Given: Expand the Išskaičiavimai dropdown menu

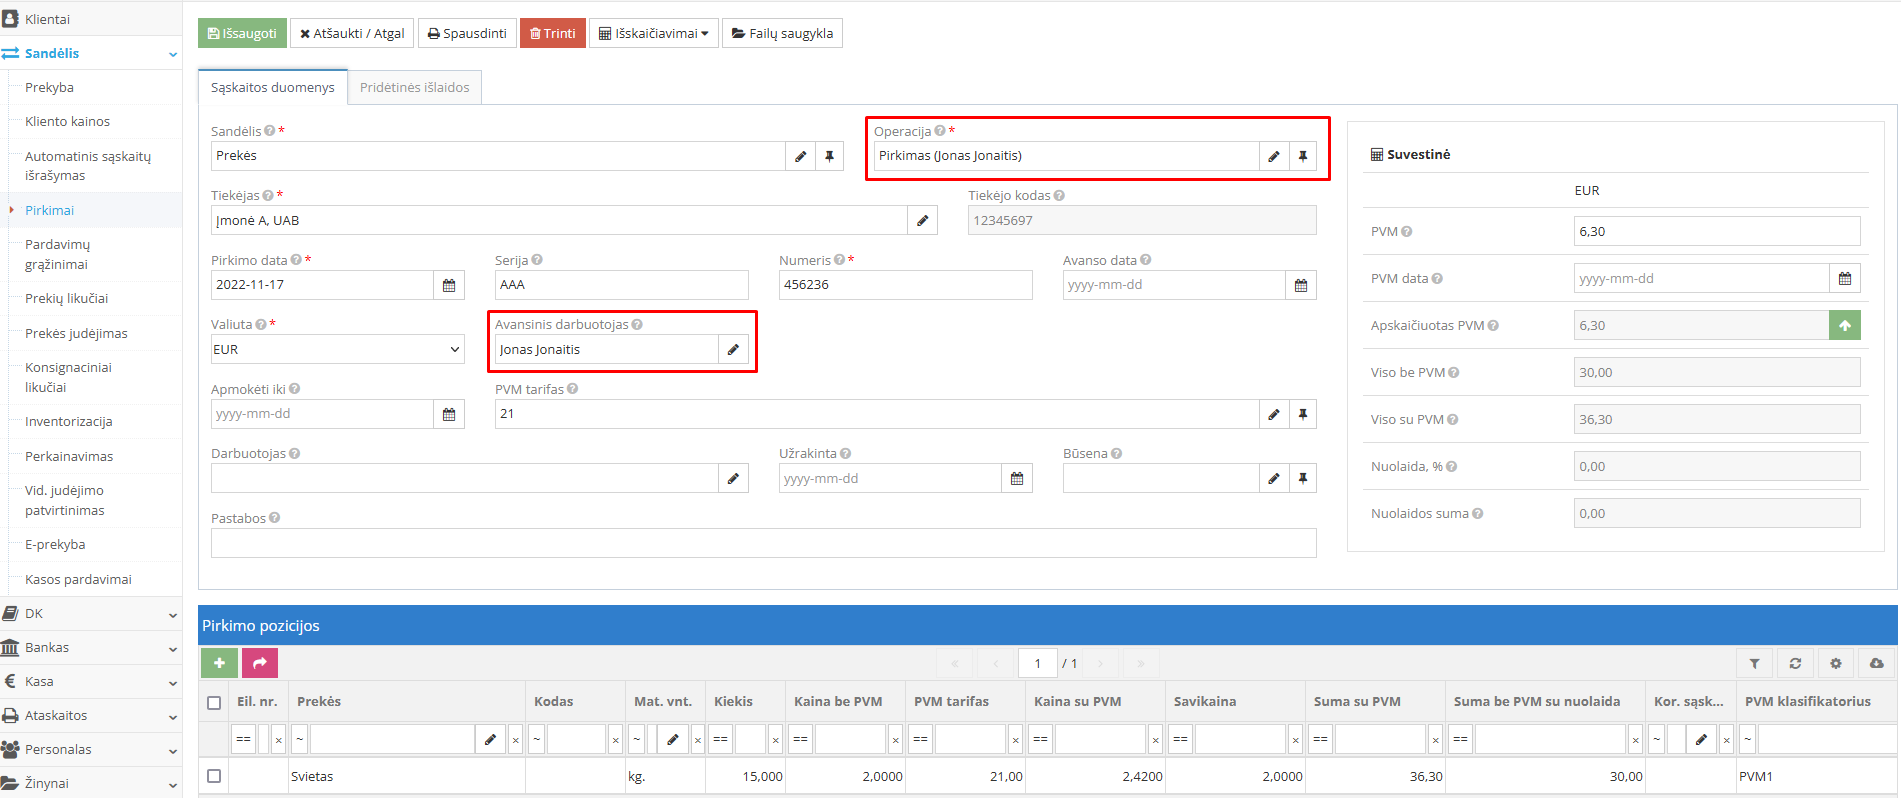Looking at the screenshot, I should click(653, 33).
